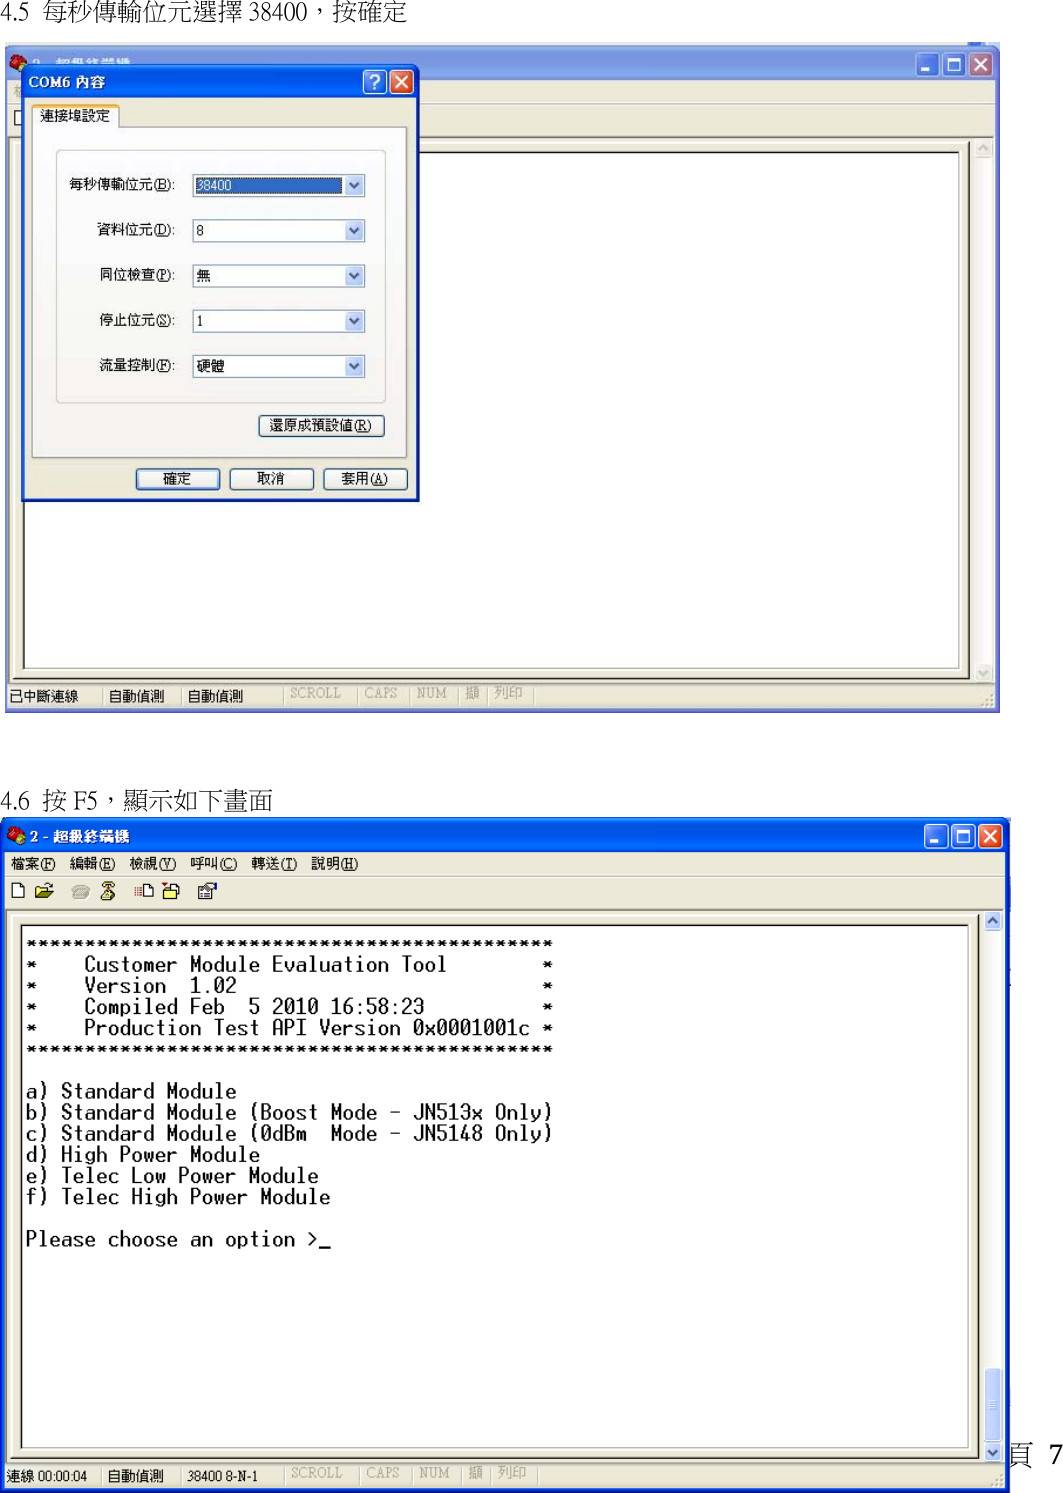Expand the 每秒傳輸位元 baud rate dropdown

354,185
